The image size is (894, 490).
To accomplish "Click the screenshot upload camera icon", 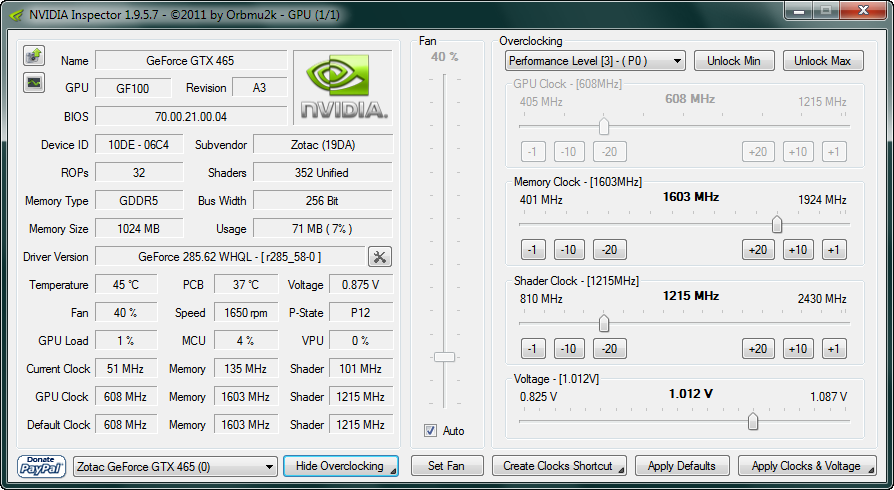I will tap(33, 55).
